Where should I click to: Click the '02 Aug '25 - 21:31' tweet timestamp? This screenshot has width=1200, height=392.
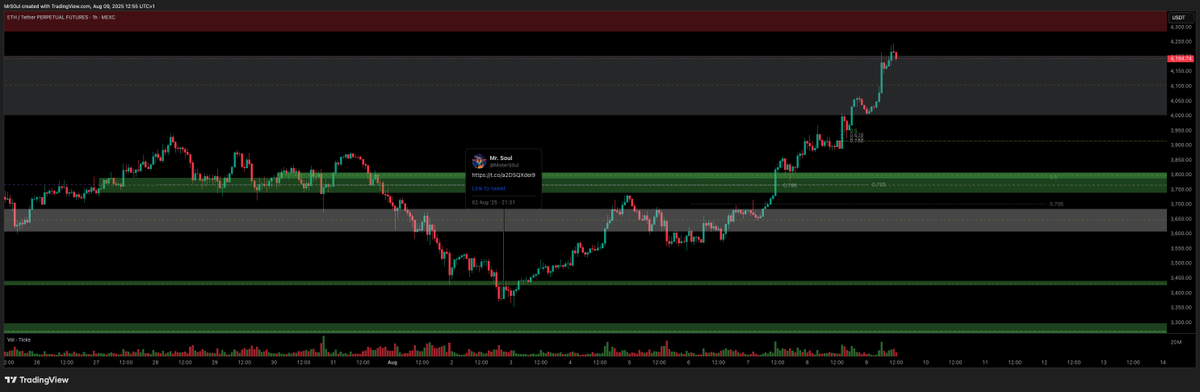(x=494, y=201)
